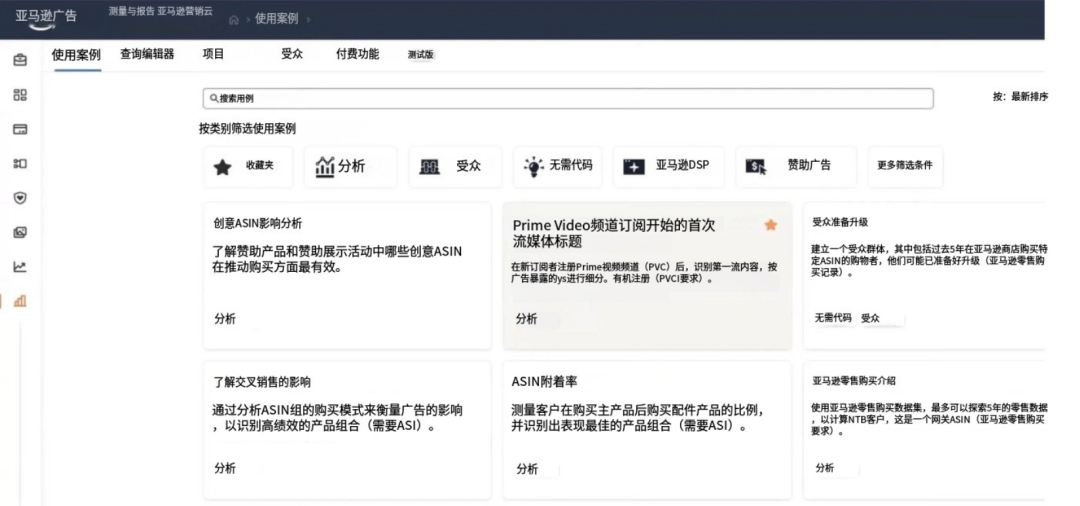
Task: Click the home icon in breadcrumb
Action: 233,20
